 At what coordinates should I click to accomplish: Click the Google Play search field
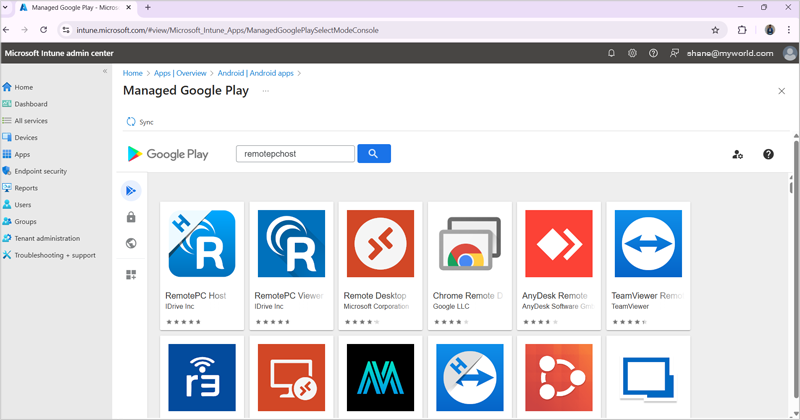295,154
